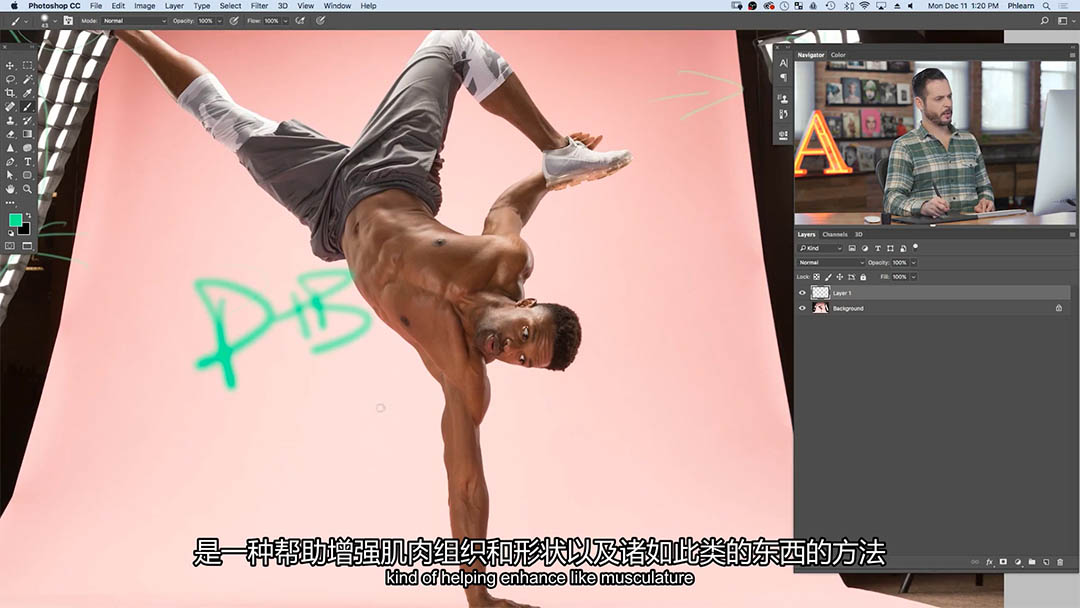
Task: Expand the layer Kind filter dropdown
Action: click(x=820, y=248)
